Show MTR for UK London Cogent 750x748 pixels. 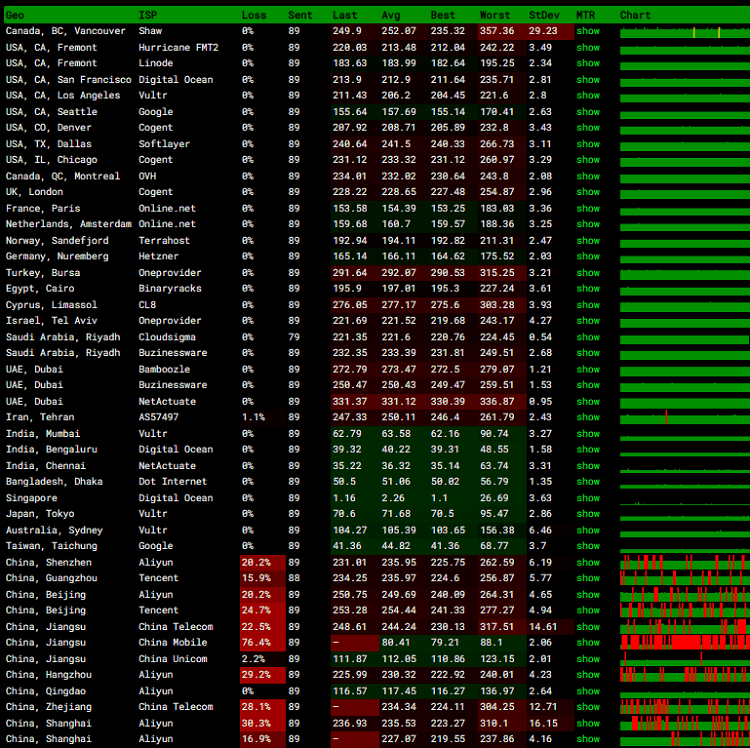tap(587, 192)
